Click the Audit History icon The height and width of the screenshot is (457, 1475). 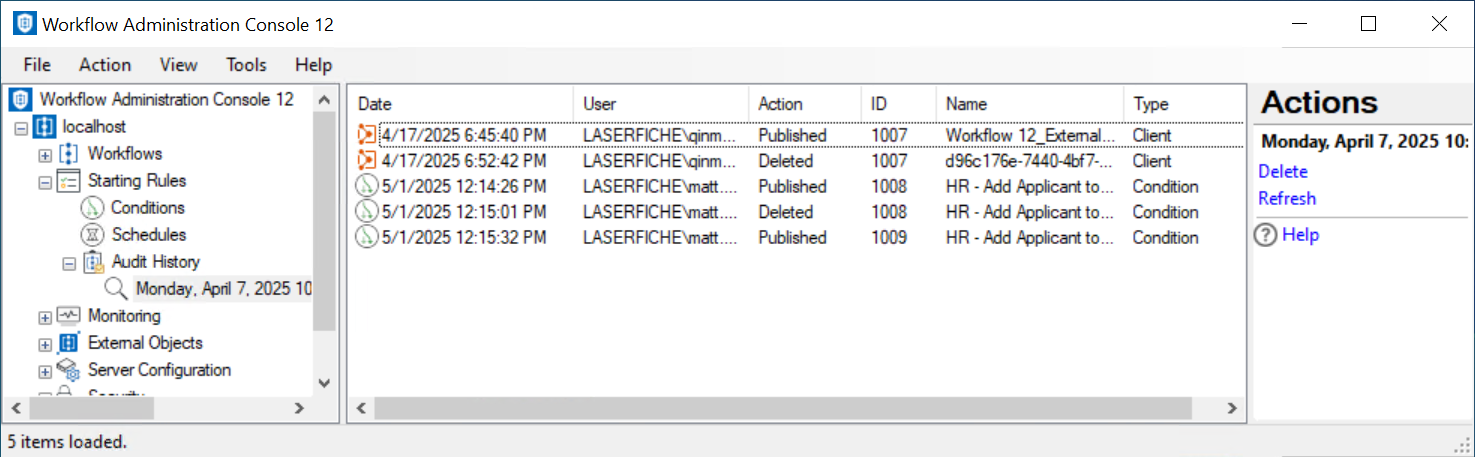click(x=93, y=262)
